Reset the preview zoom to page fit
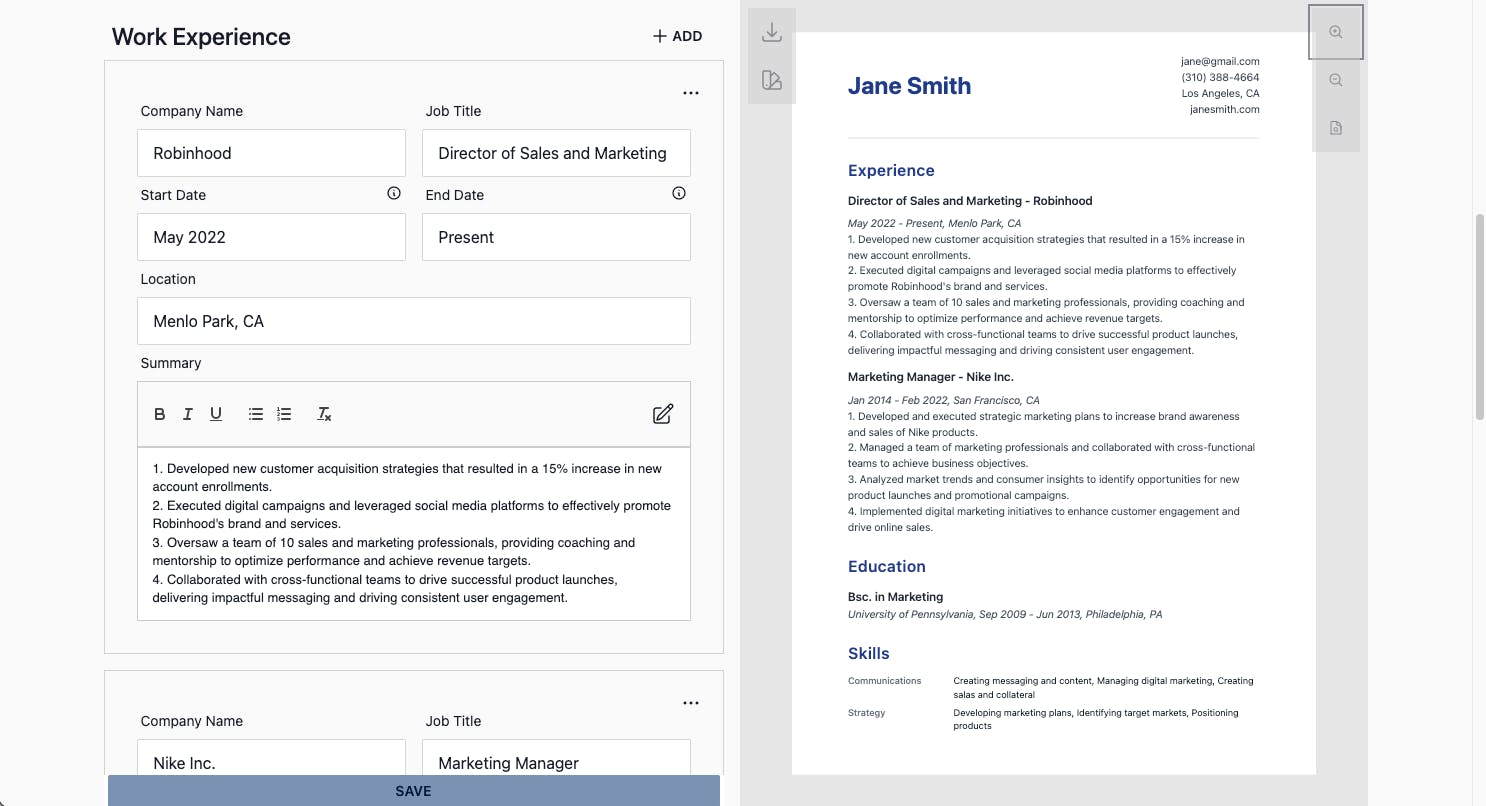This screenshot has width=1486, height=806. pyautogui.click(x=1336, y=128)
